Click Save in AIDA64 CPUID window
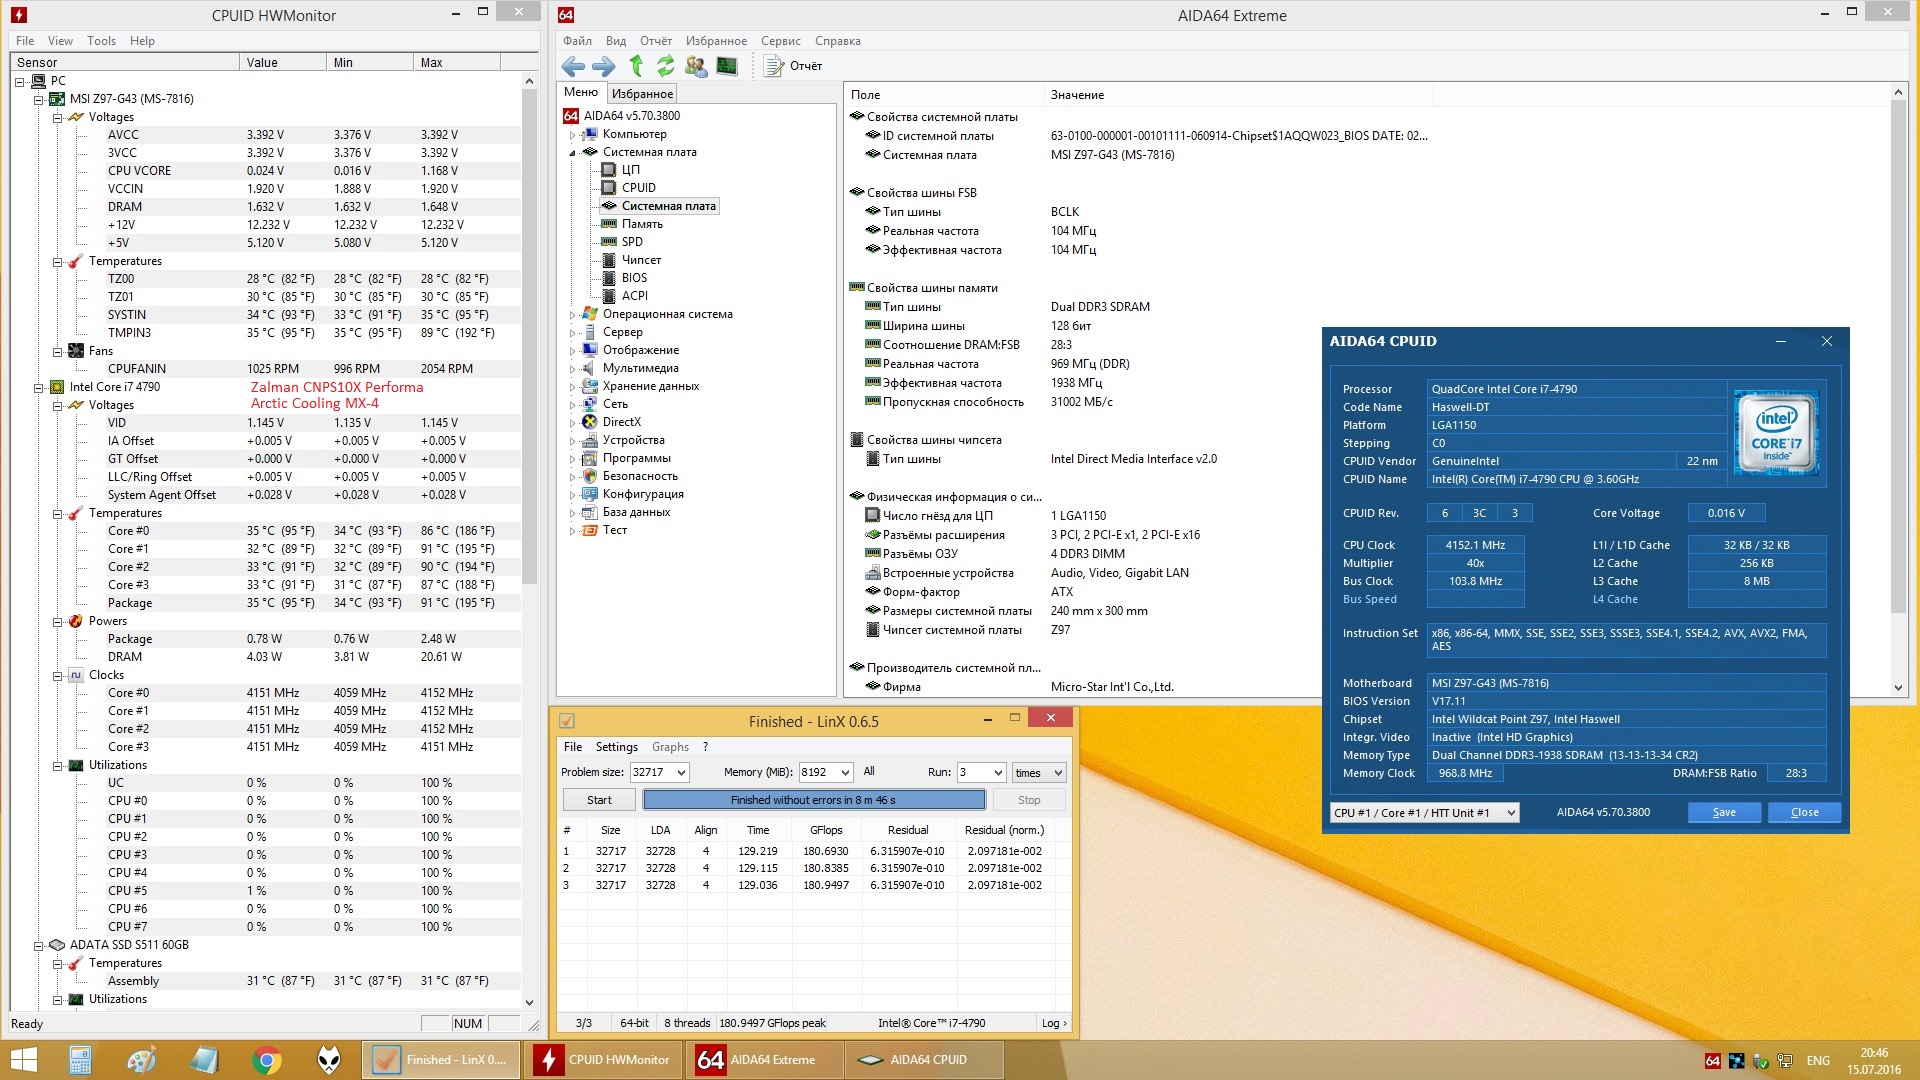The height and width of the screenshot is (1080, 1920). coord(1724,812)
